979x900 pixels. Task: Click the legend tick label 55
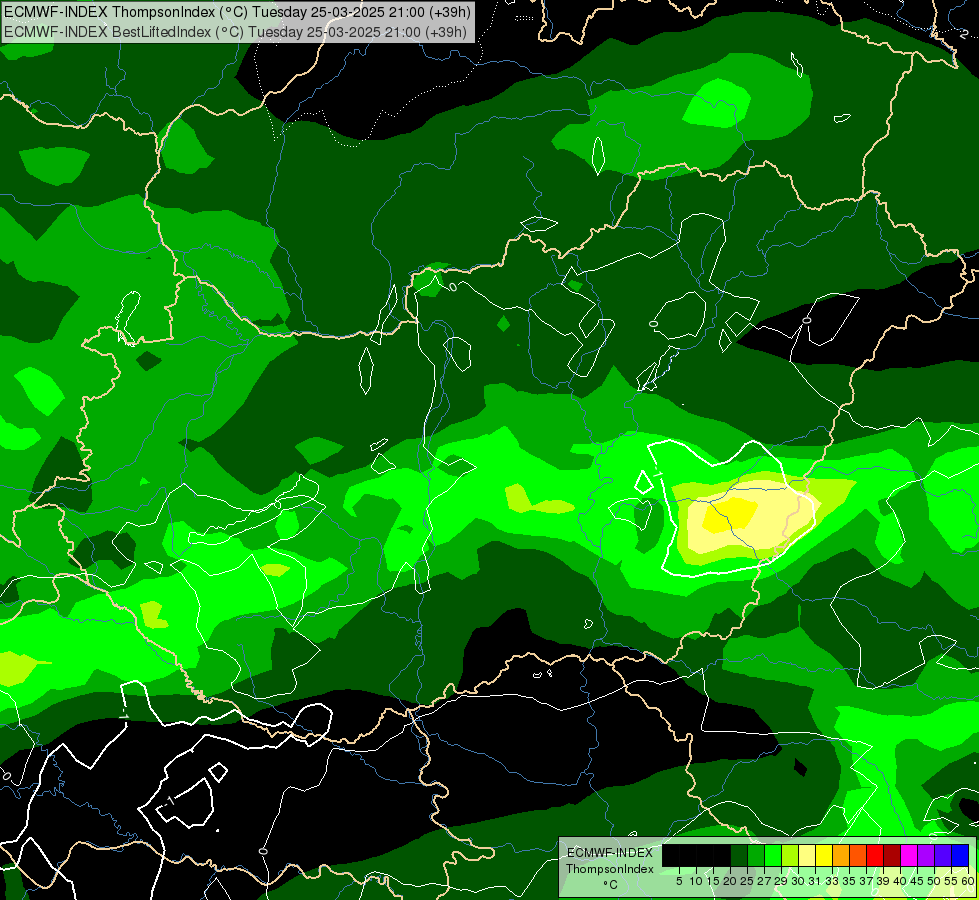(x=952, y=881)
